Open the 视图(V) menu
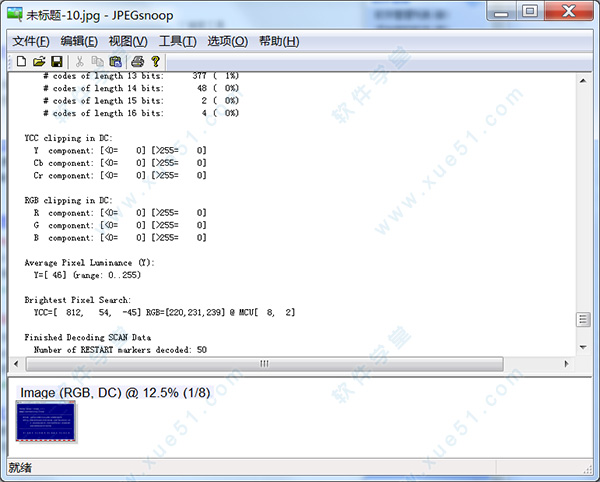This screenshot has height=482, width=600. [128, 41]
